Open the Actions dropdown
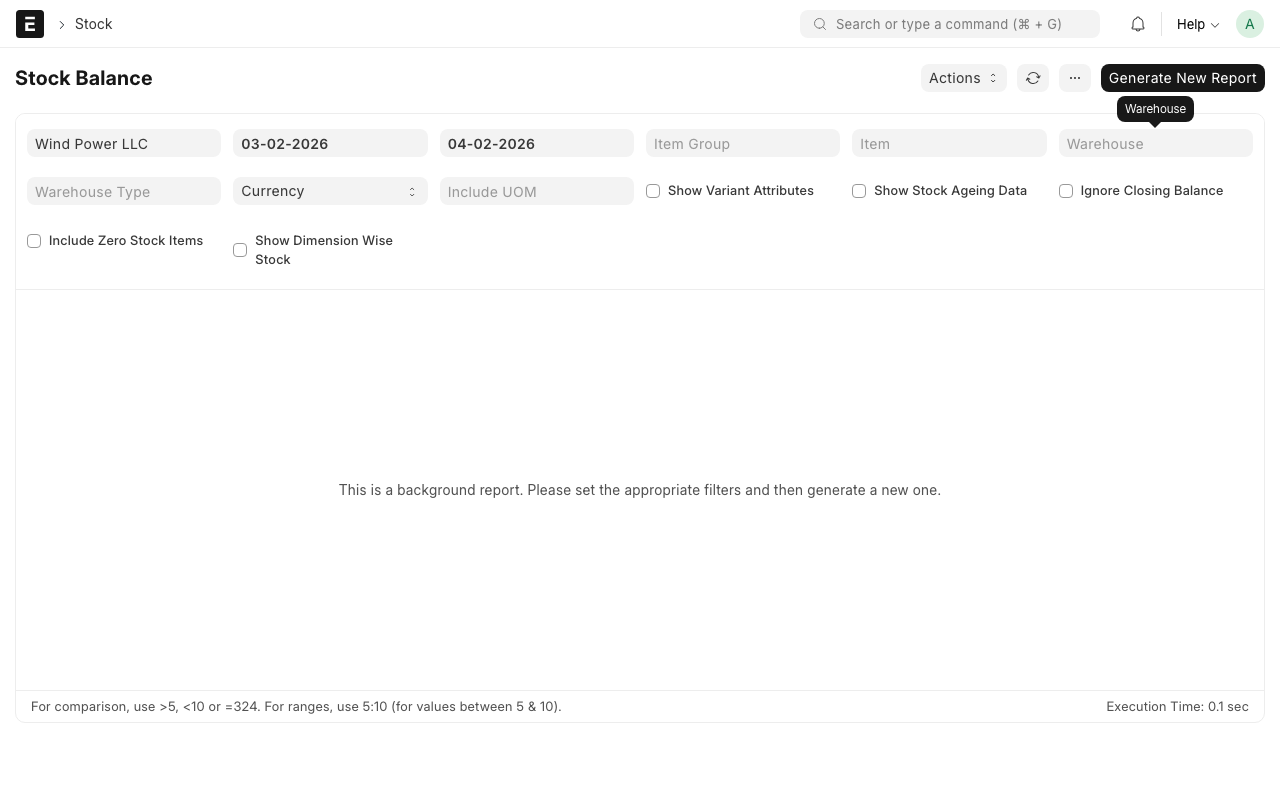This screenshot has height=800, width=1280. [x=963, y=78]
